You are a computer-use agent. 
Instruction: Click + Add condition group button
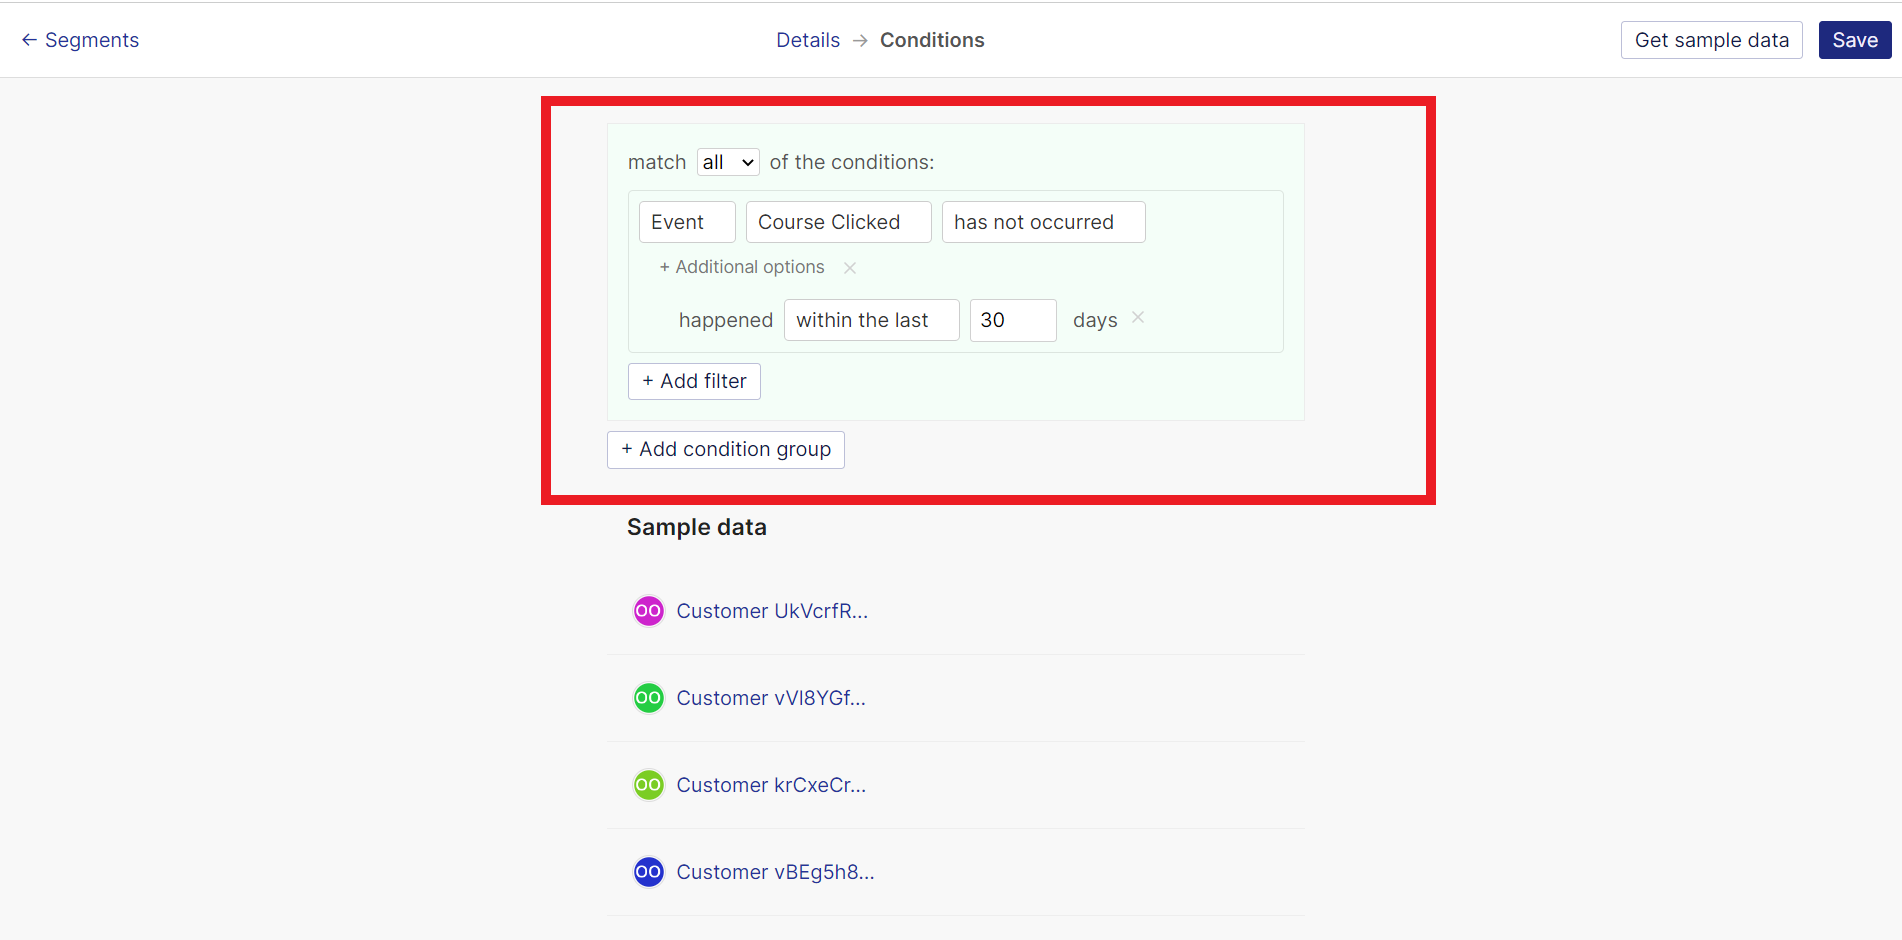tap(726, 450)
